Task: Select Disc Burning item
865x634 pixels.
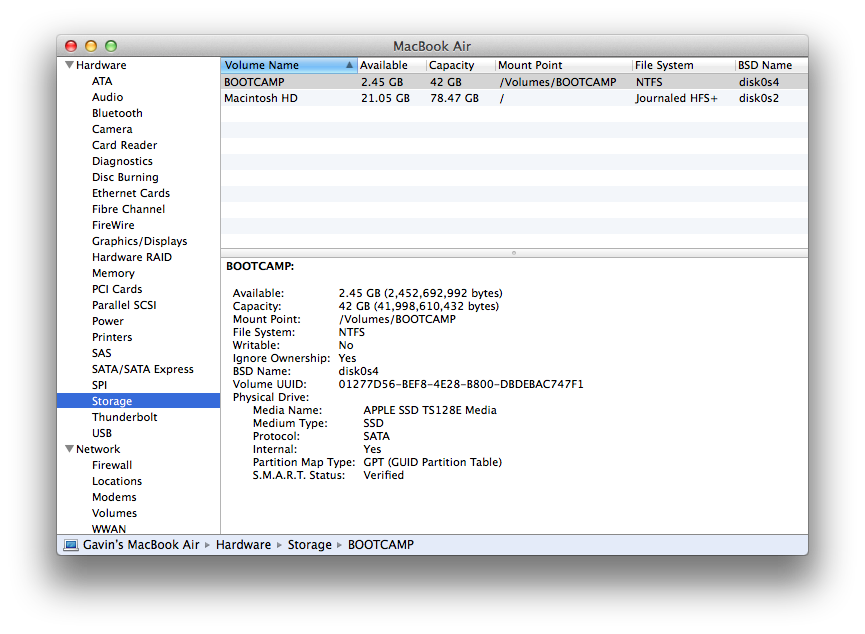Action: (125, 177)
